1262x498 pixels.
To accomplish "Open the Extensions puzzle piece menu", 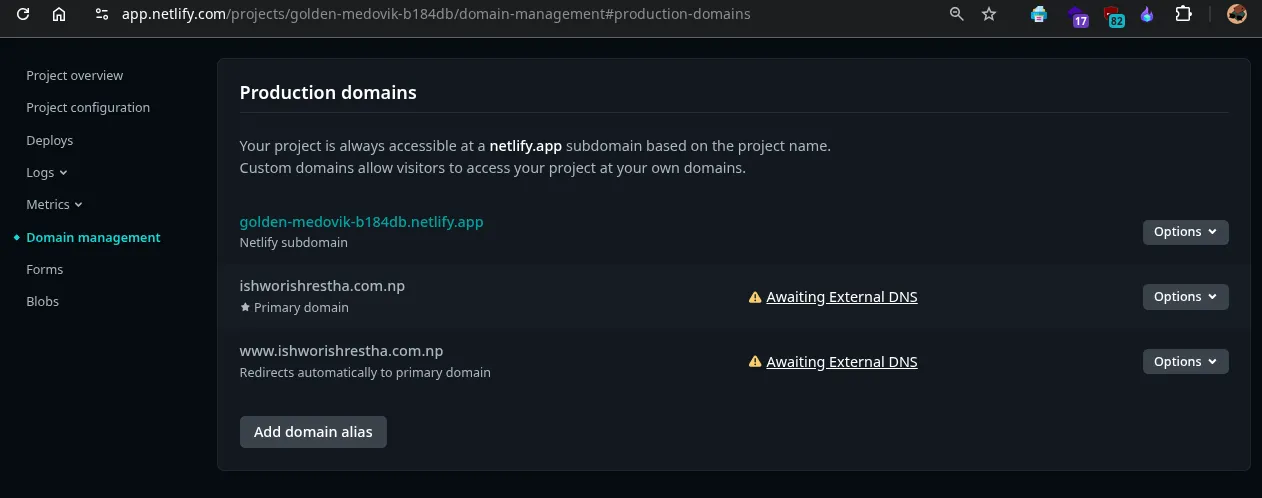I will [1184, 14].
